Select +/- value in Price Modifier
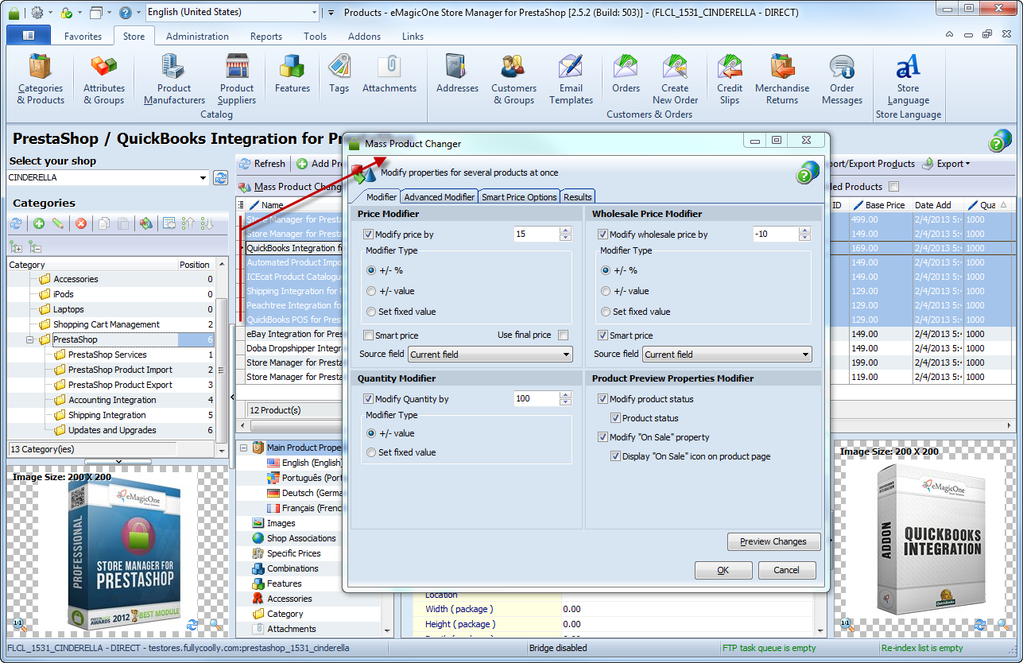1023x663 pixels. click(x=371, y=291)
